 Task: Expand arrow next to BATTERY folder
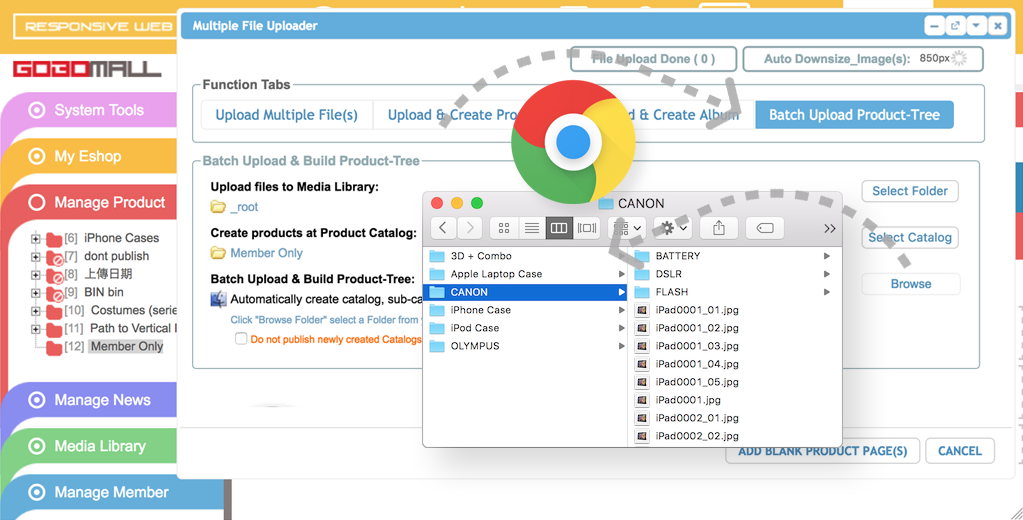827,256
